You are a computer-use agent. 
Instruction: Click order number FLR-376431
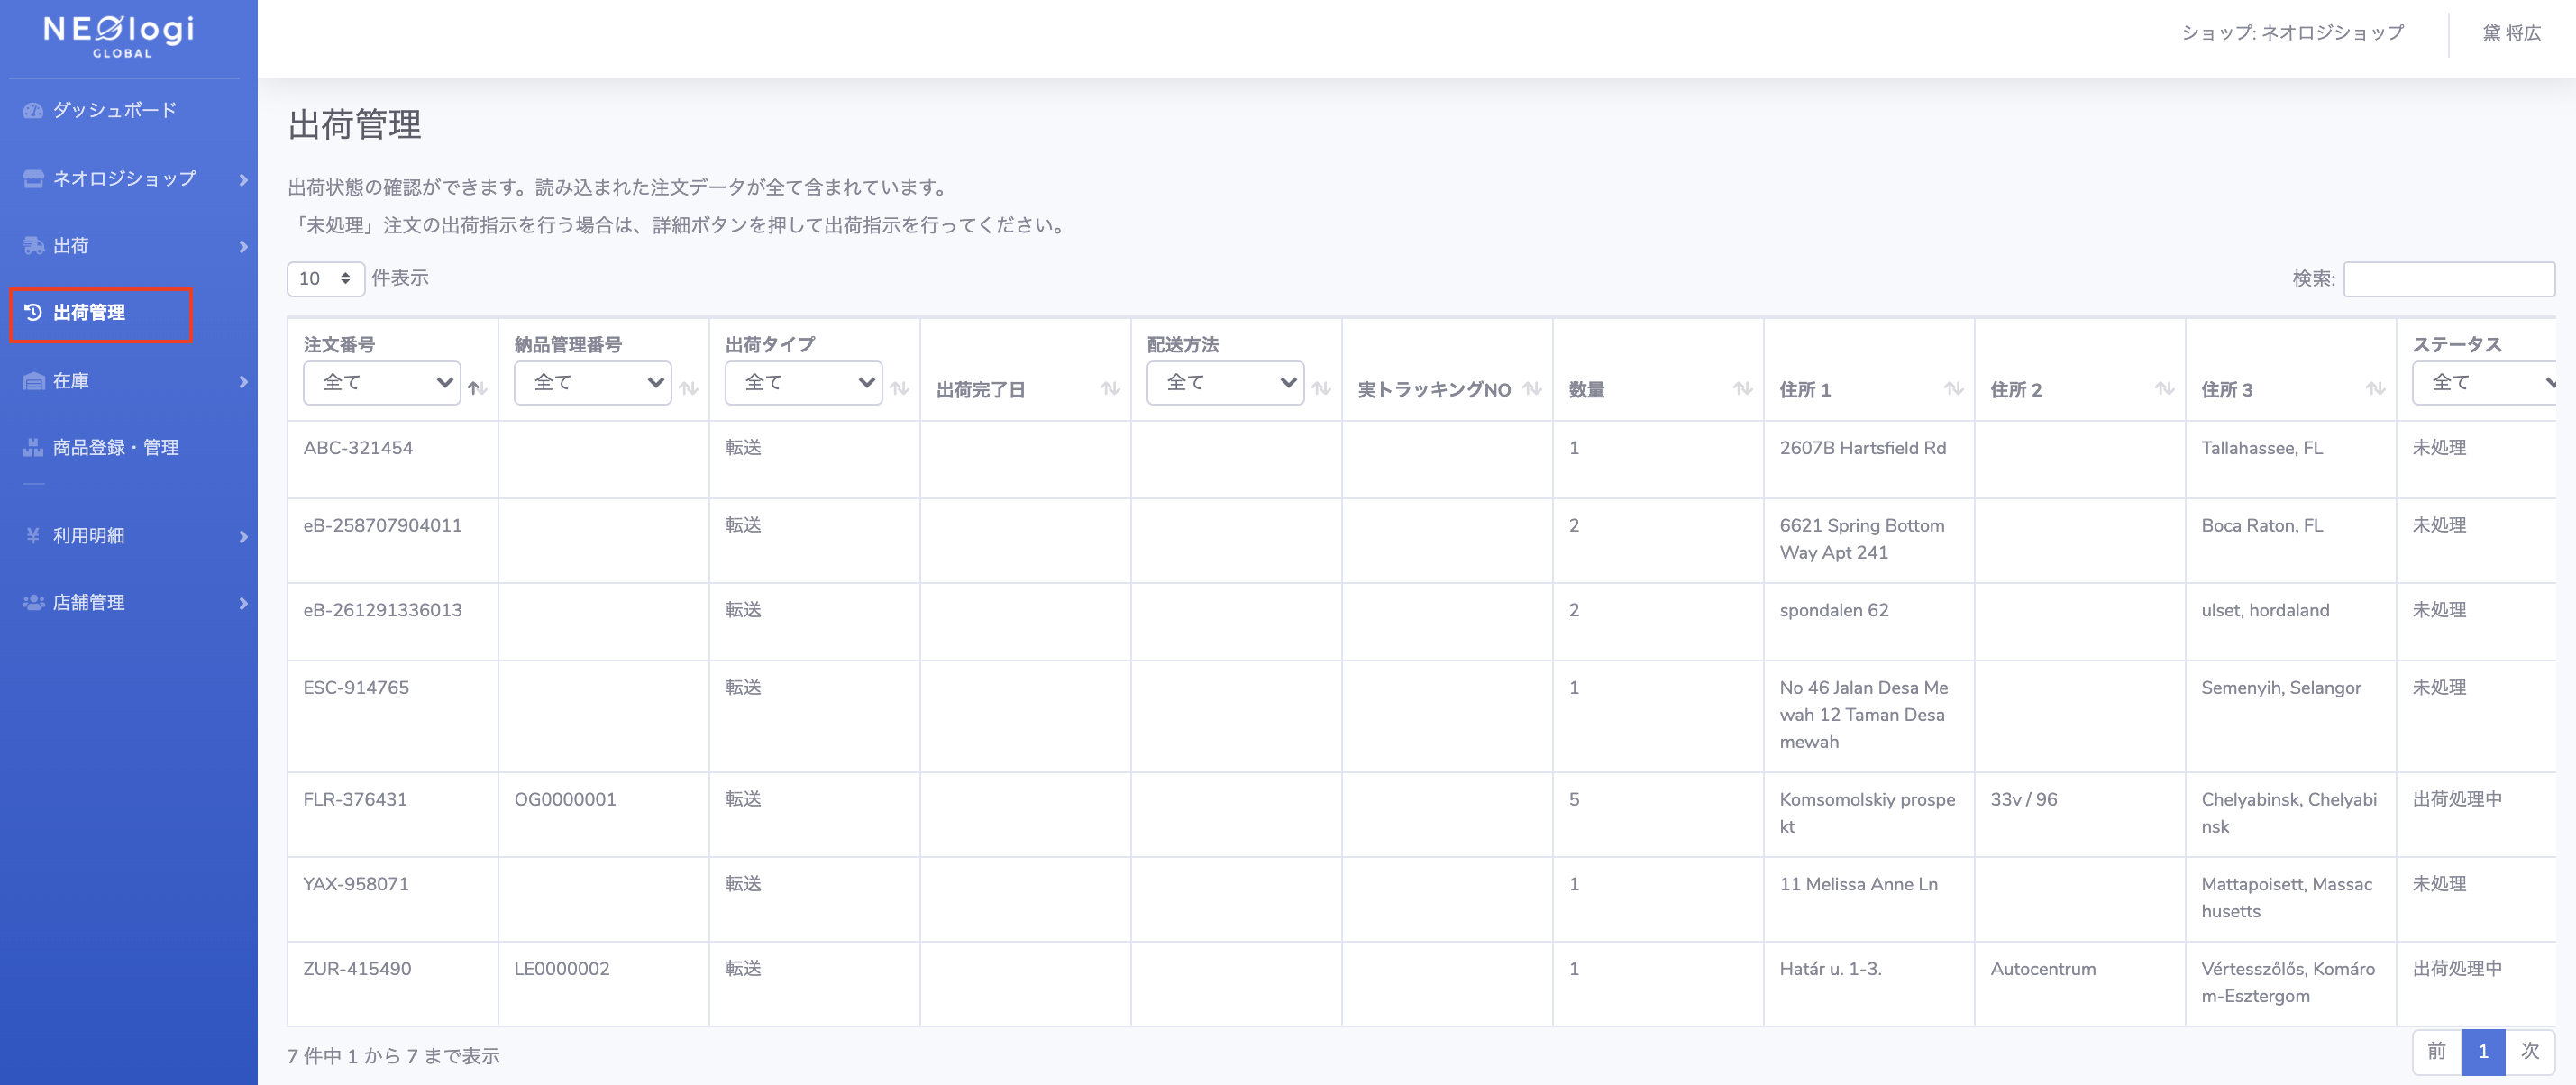[x=355, y=800]
